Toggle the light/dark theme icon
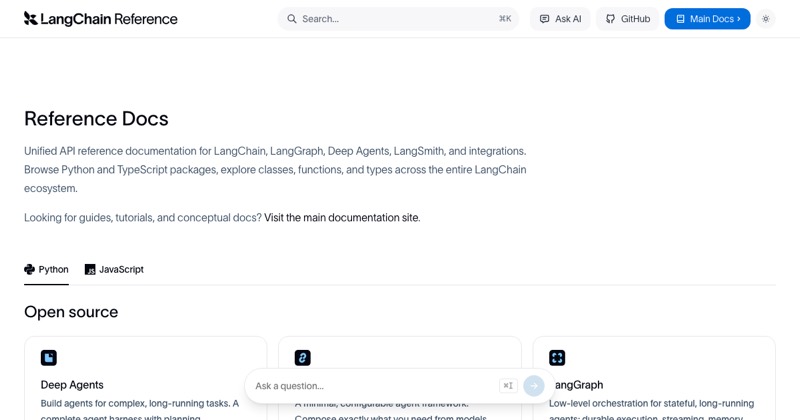 tap(765, 19)
